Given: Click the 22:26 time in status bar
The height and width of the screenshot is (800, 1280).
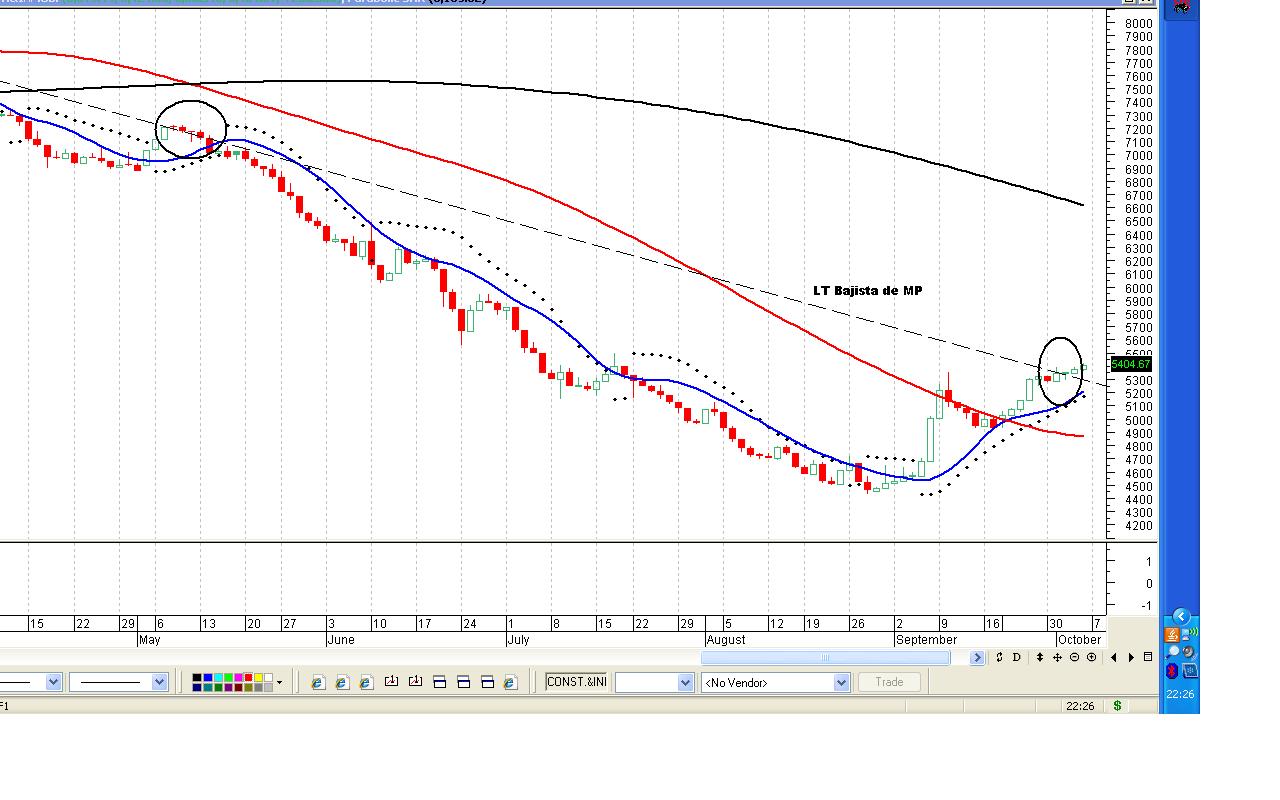Looking at the screenshot, I should (x=1080, y=706).
